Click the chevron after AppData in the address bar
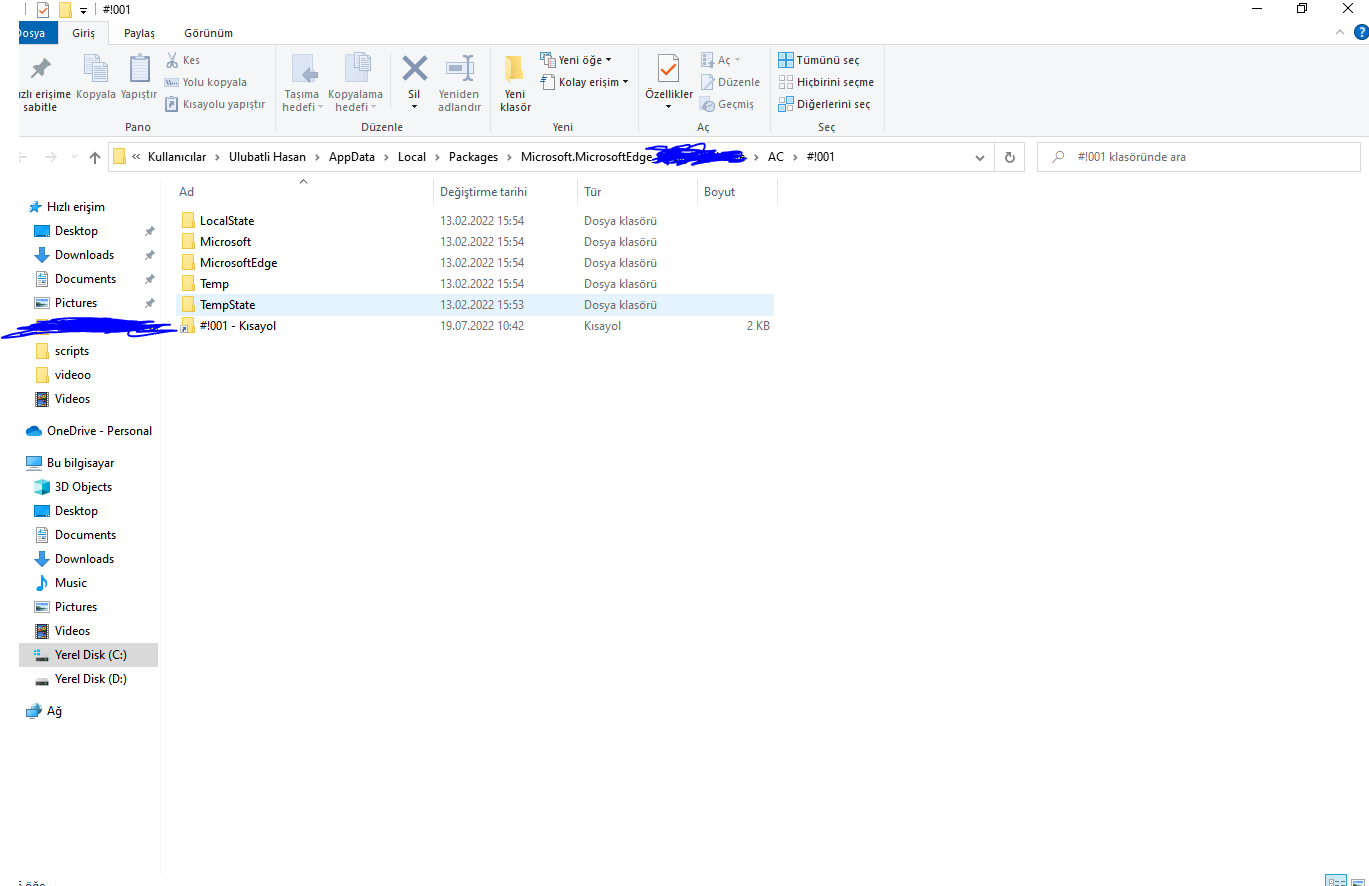Image resolution: width=1369 pixels, height=886 pixels. coord(387,157)
